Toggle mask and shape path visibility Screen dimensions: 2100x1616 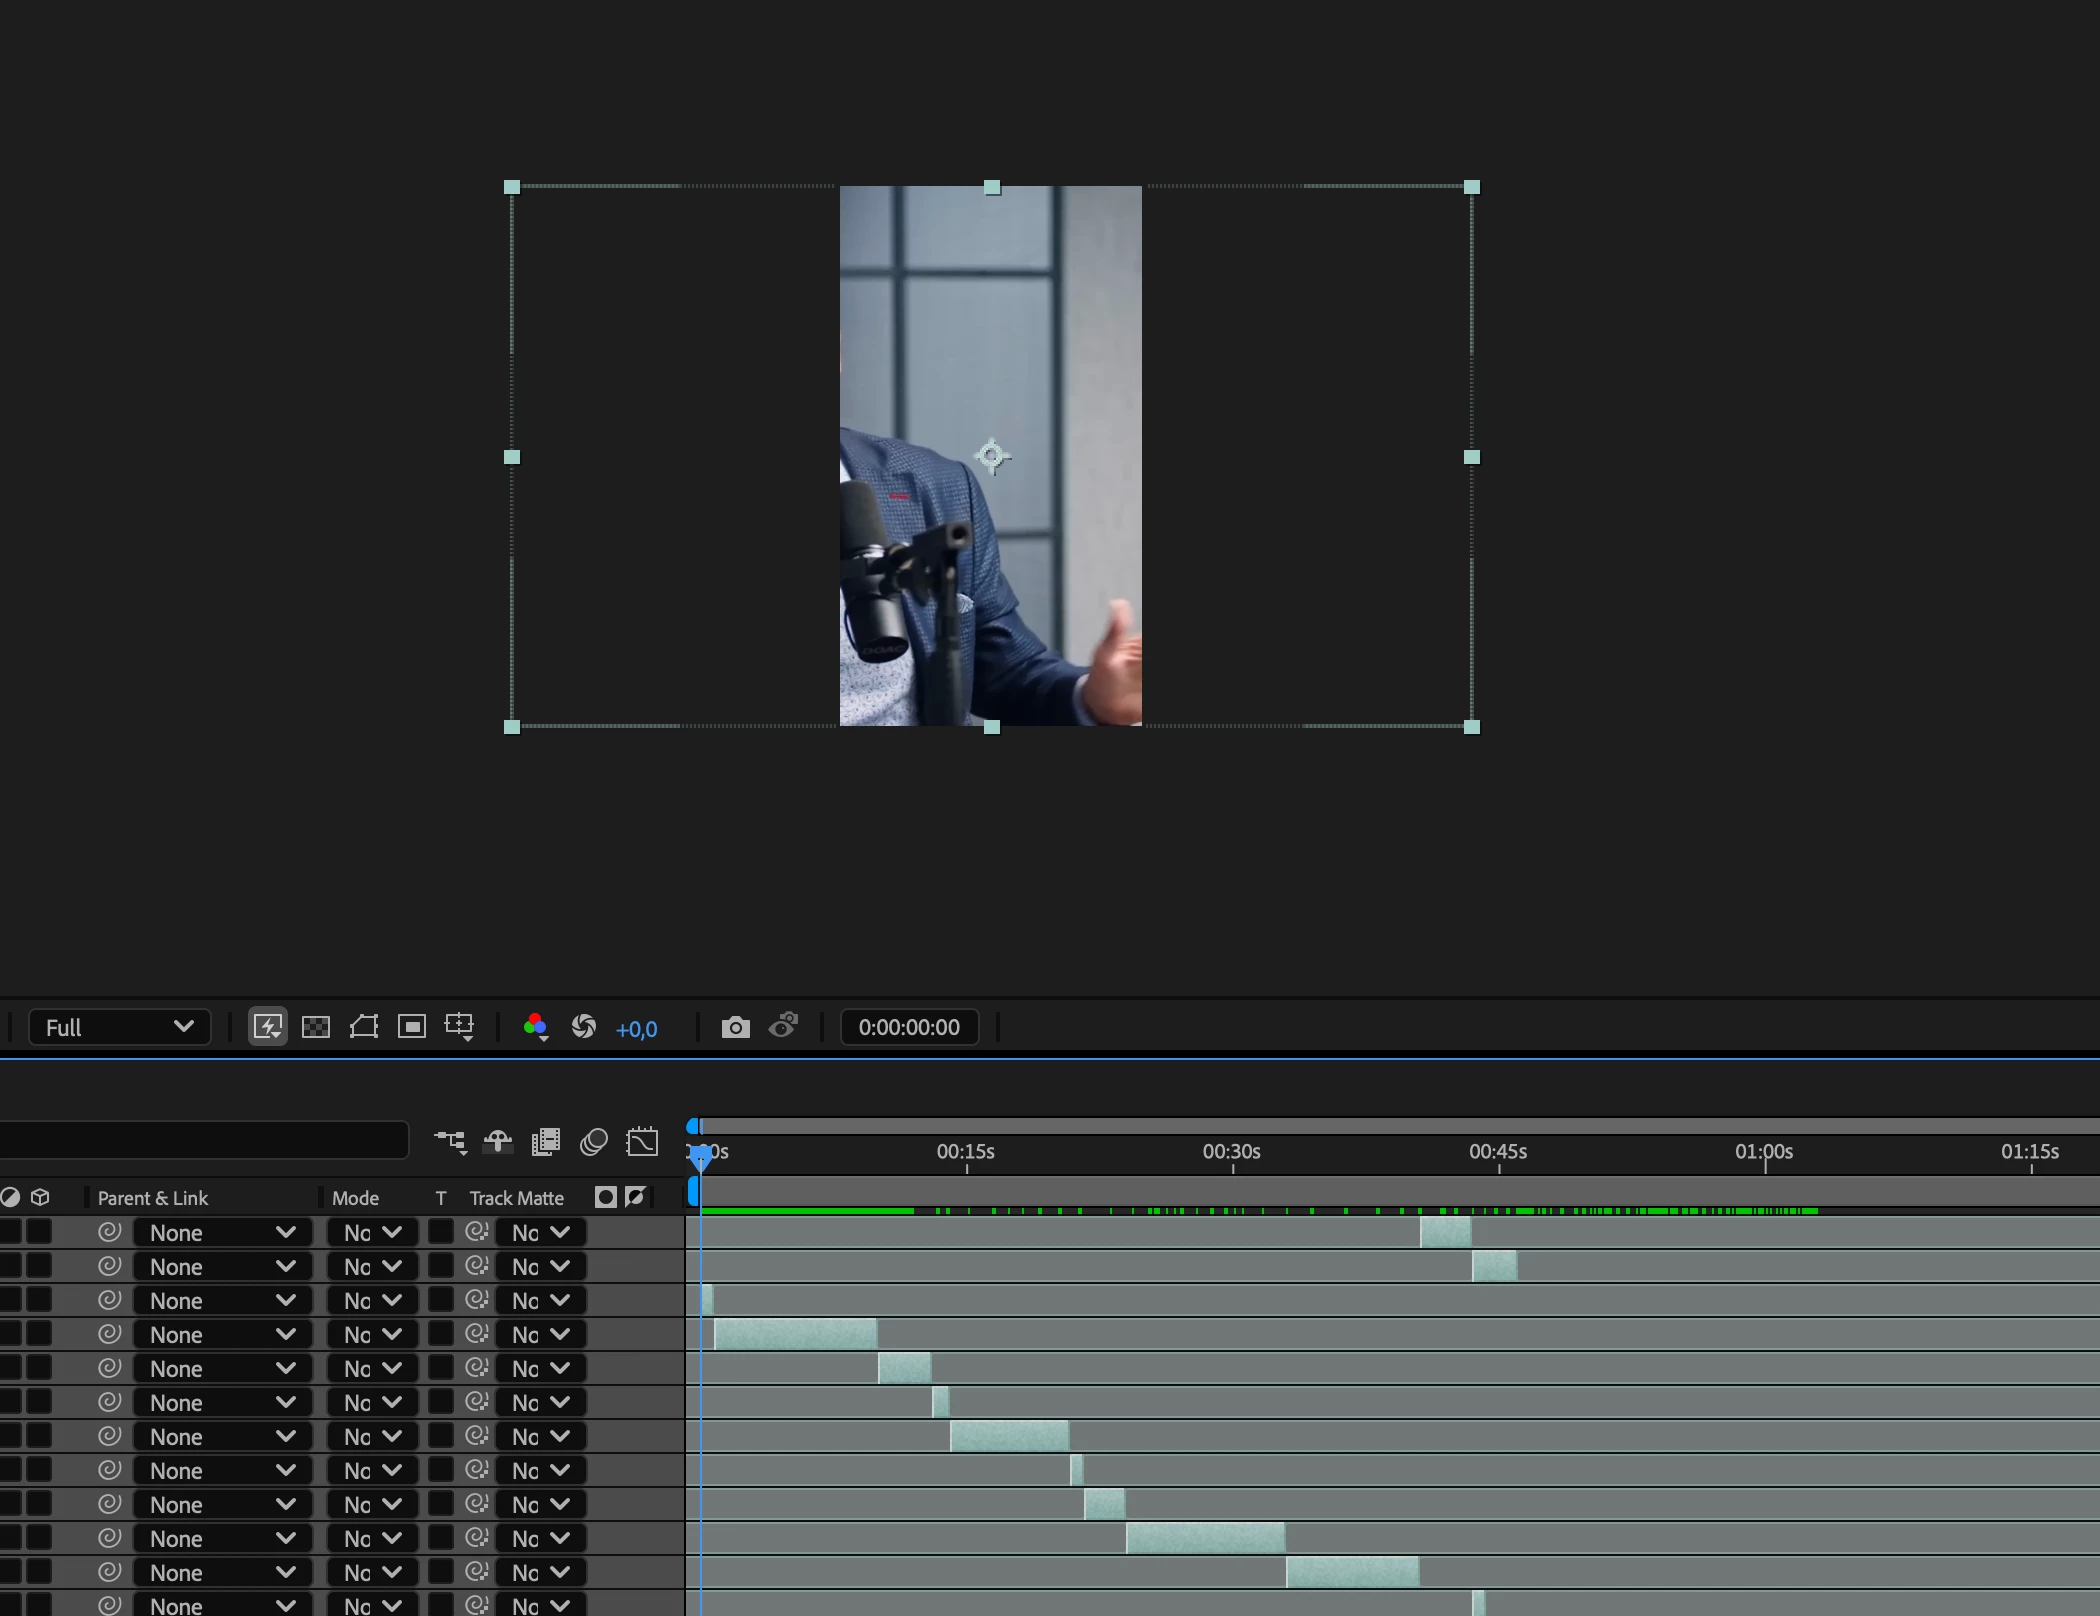pos(364,1027)
